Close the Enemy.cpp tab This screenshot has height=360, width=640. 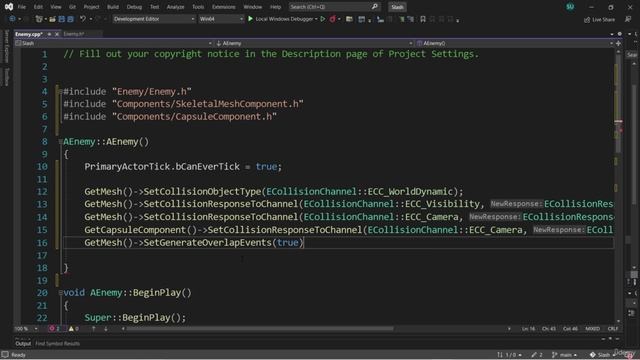57,34
